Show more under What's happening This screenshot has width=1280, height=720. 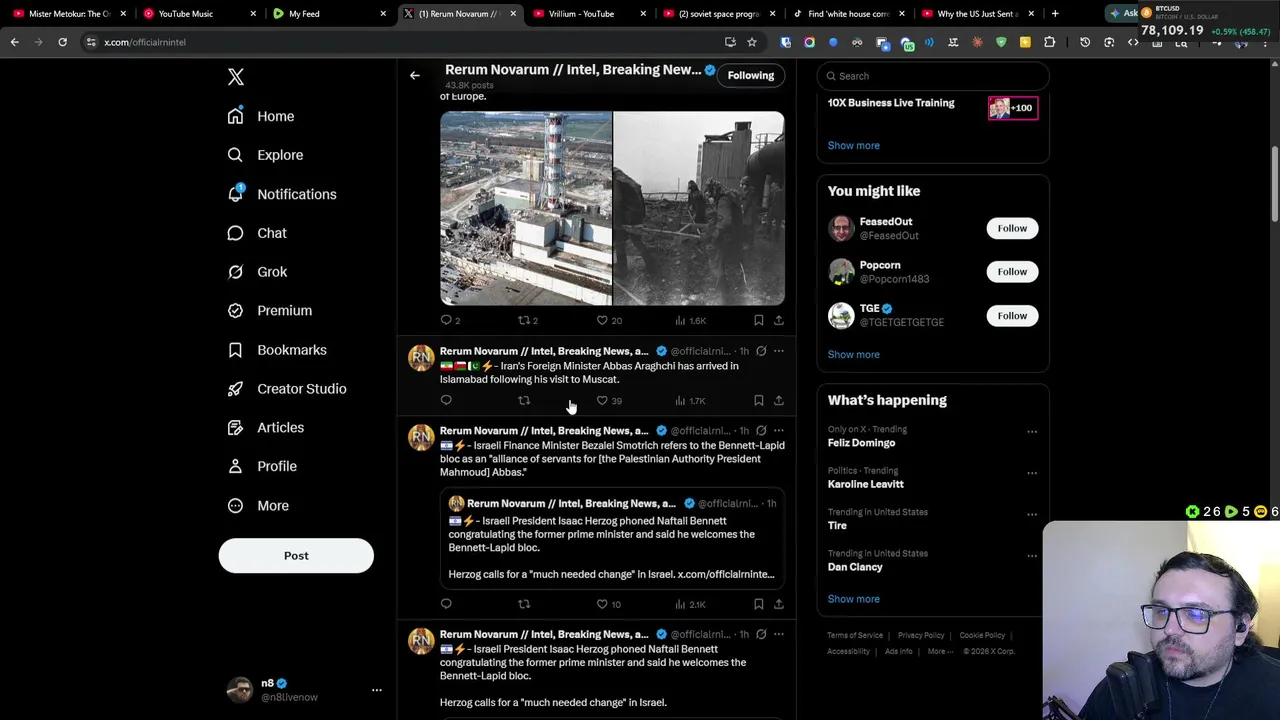pyautogui.click(x=854, y=599)
